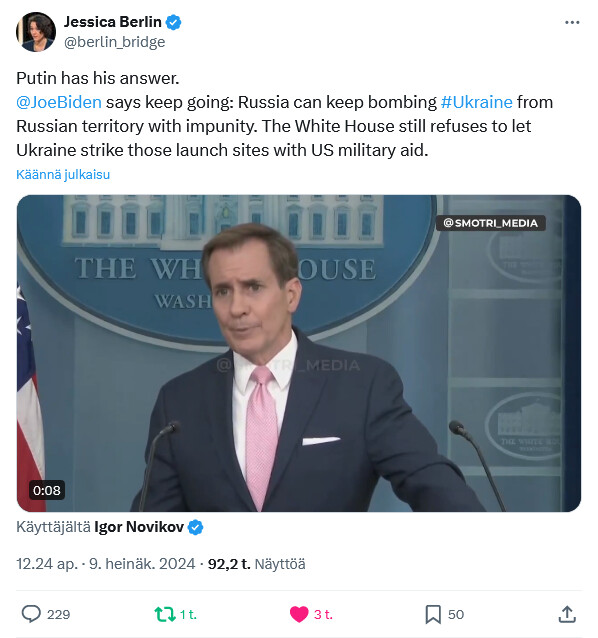Click the Jessica Berlin display name
The height and width of the screenshot is (638, 598).
click(x=113, y=22)
